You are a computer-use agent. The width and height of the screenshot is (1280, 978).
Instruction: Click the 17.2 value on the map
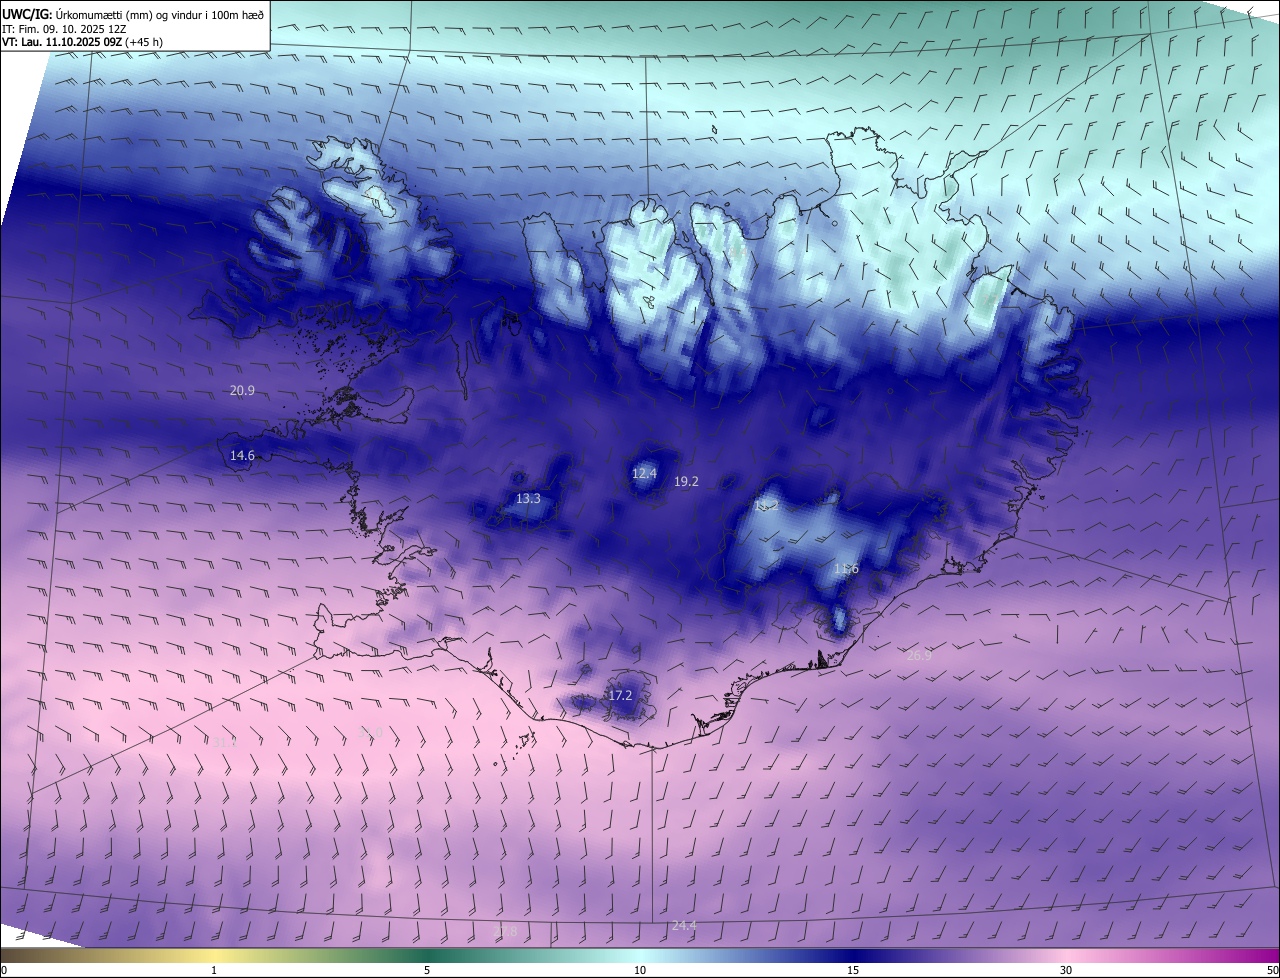click(x=620, y=696)
